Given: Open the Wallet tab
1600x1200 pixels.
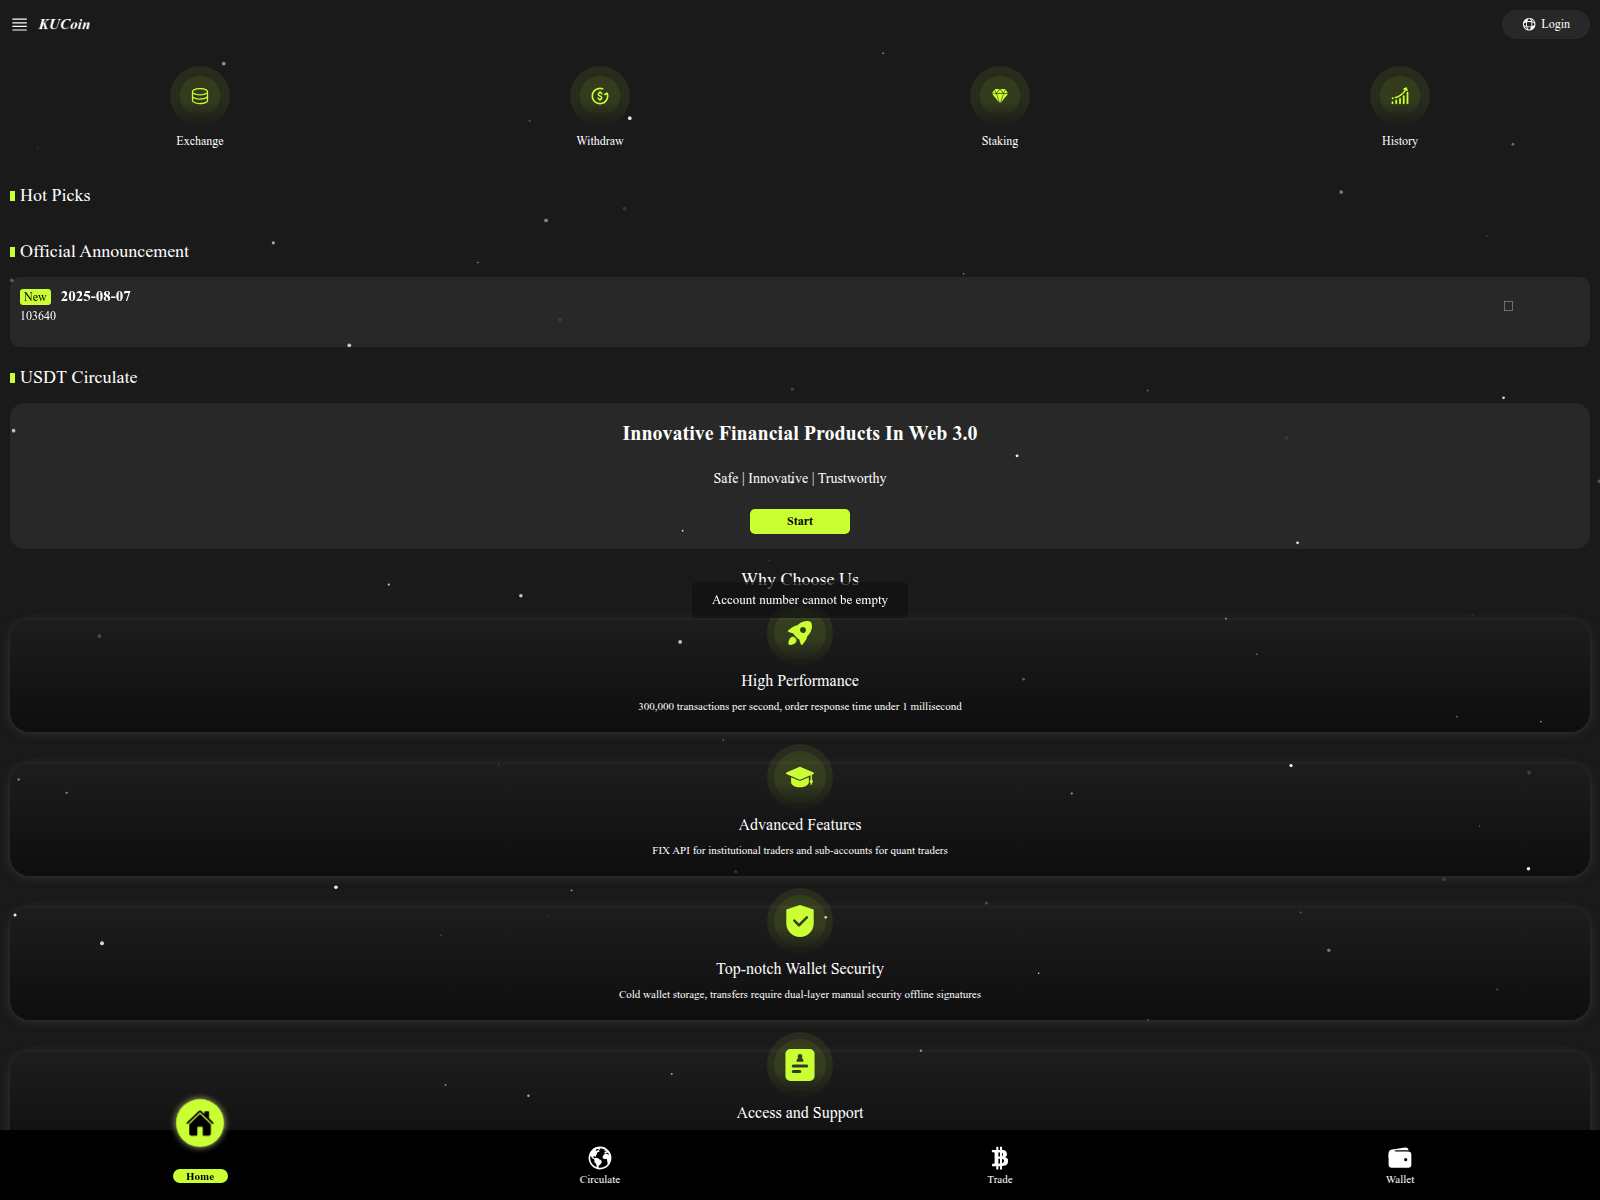Looking at the screenshot, I should point(1400,1164).
